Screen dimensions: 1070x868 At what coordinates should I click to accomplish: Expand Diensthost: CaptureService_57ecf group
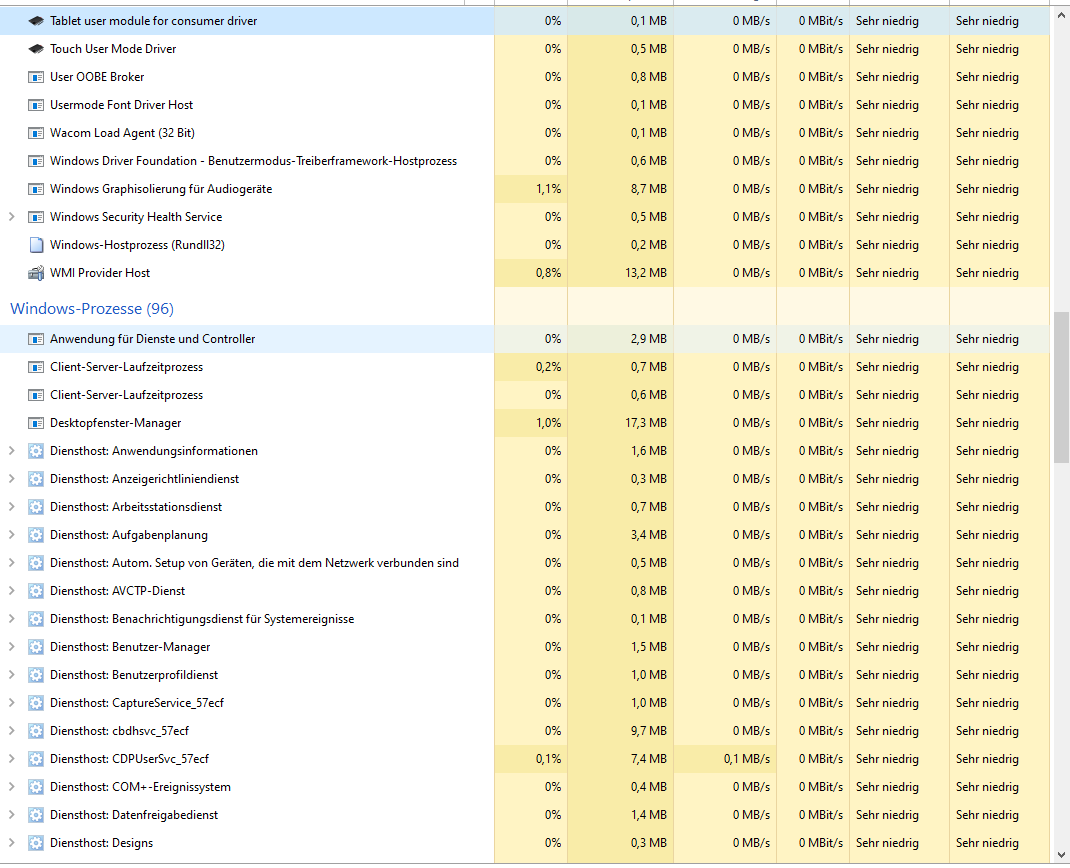(12, 703)
